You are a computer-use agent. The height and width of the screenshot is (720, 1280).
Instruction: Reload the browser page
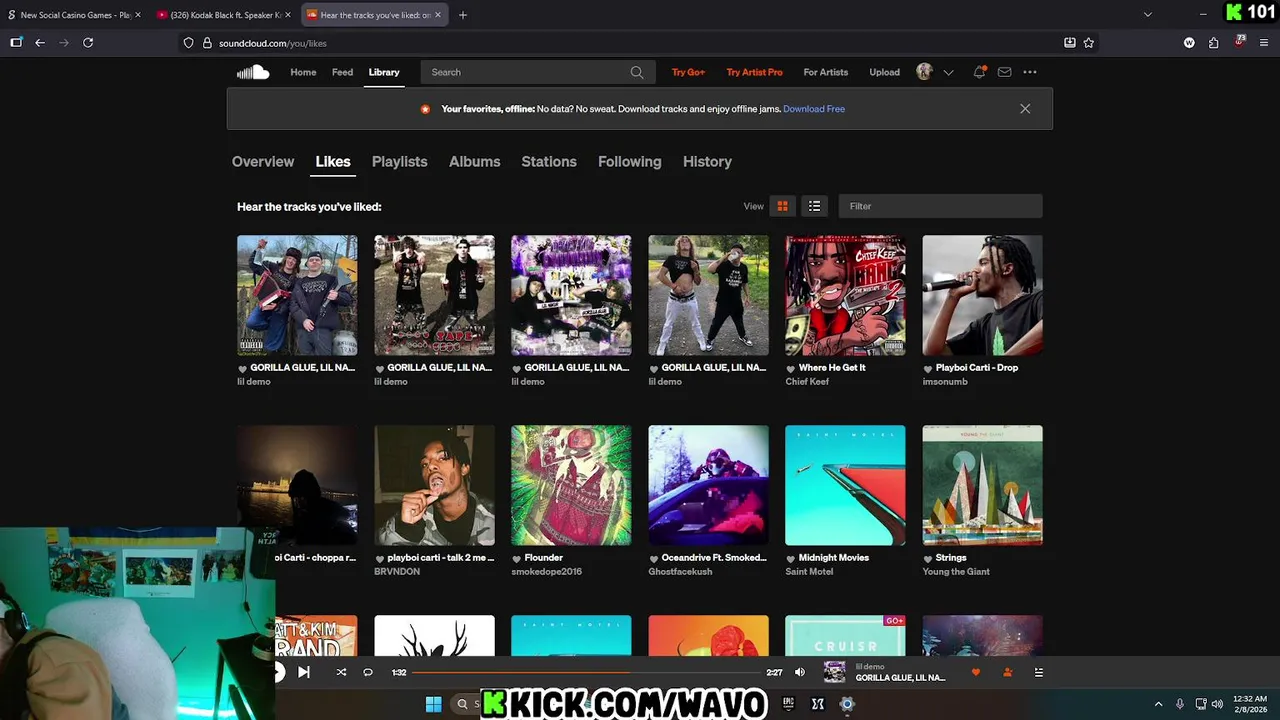[88, 43]
